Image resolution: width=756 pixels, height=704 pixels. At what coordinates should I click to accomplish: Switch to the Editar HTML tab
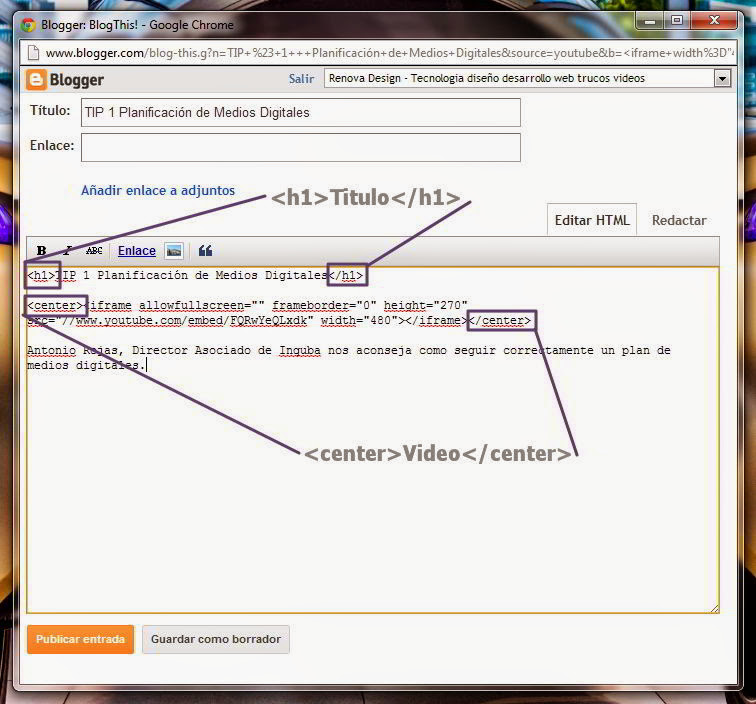pyautogui.click(x=592, y=220)
